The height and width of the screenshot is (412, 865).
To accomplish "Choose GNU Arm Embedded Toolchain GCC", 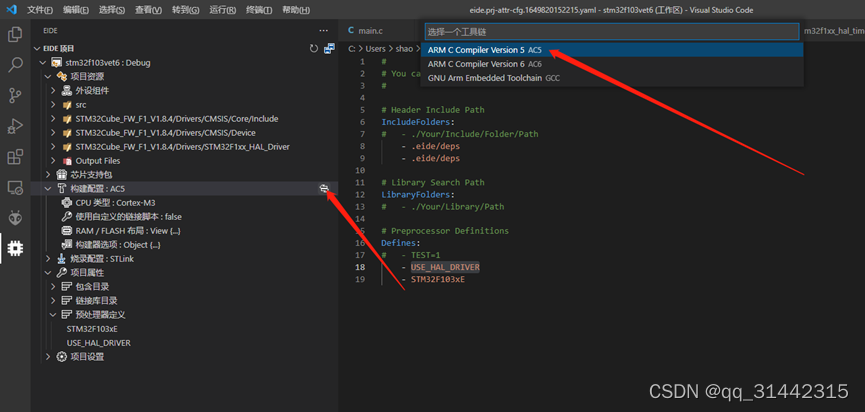I will [612, 78].
